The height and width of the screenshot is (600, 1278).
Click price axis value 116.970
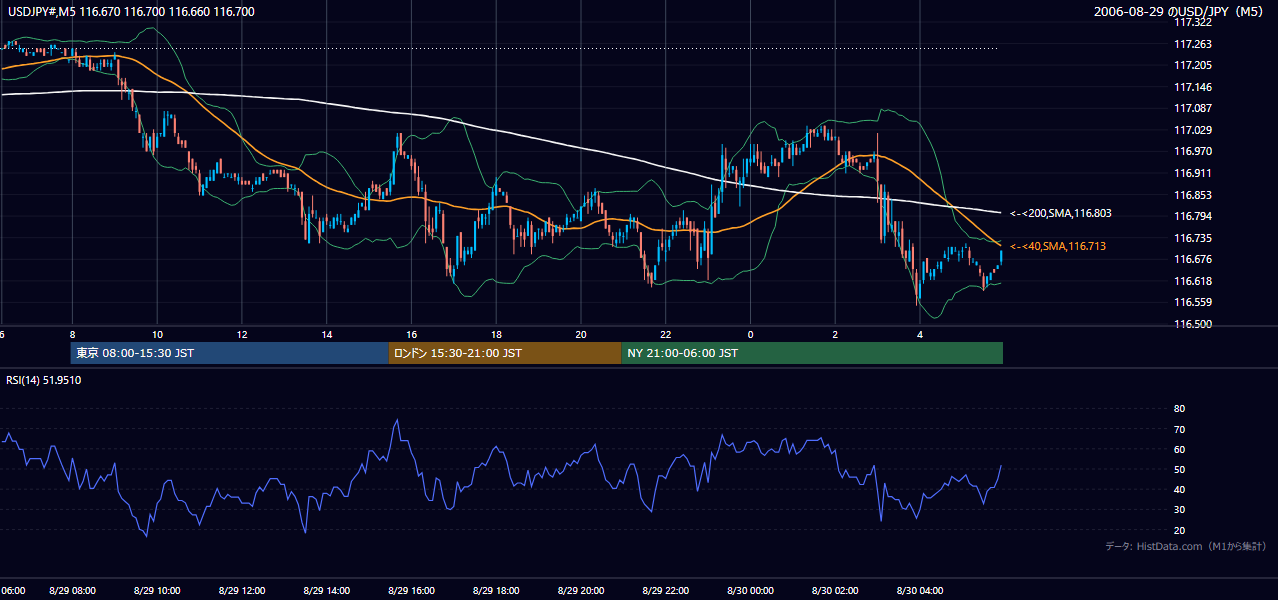click(1192, 151)
